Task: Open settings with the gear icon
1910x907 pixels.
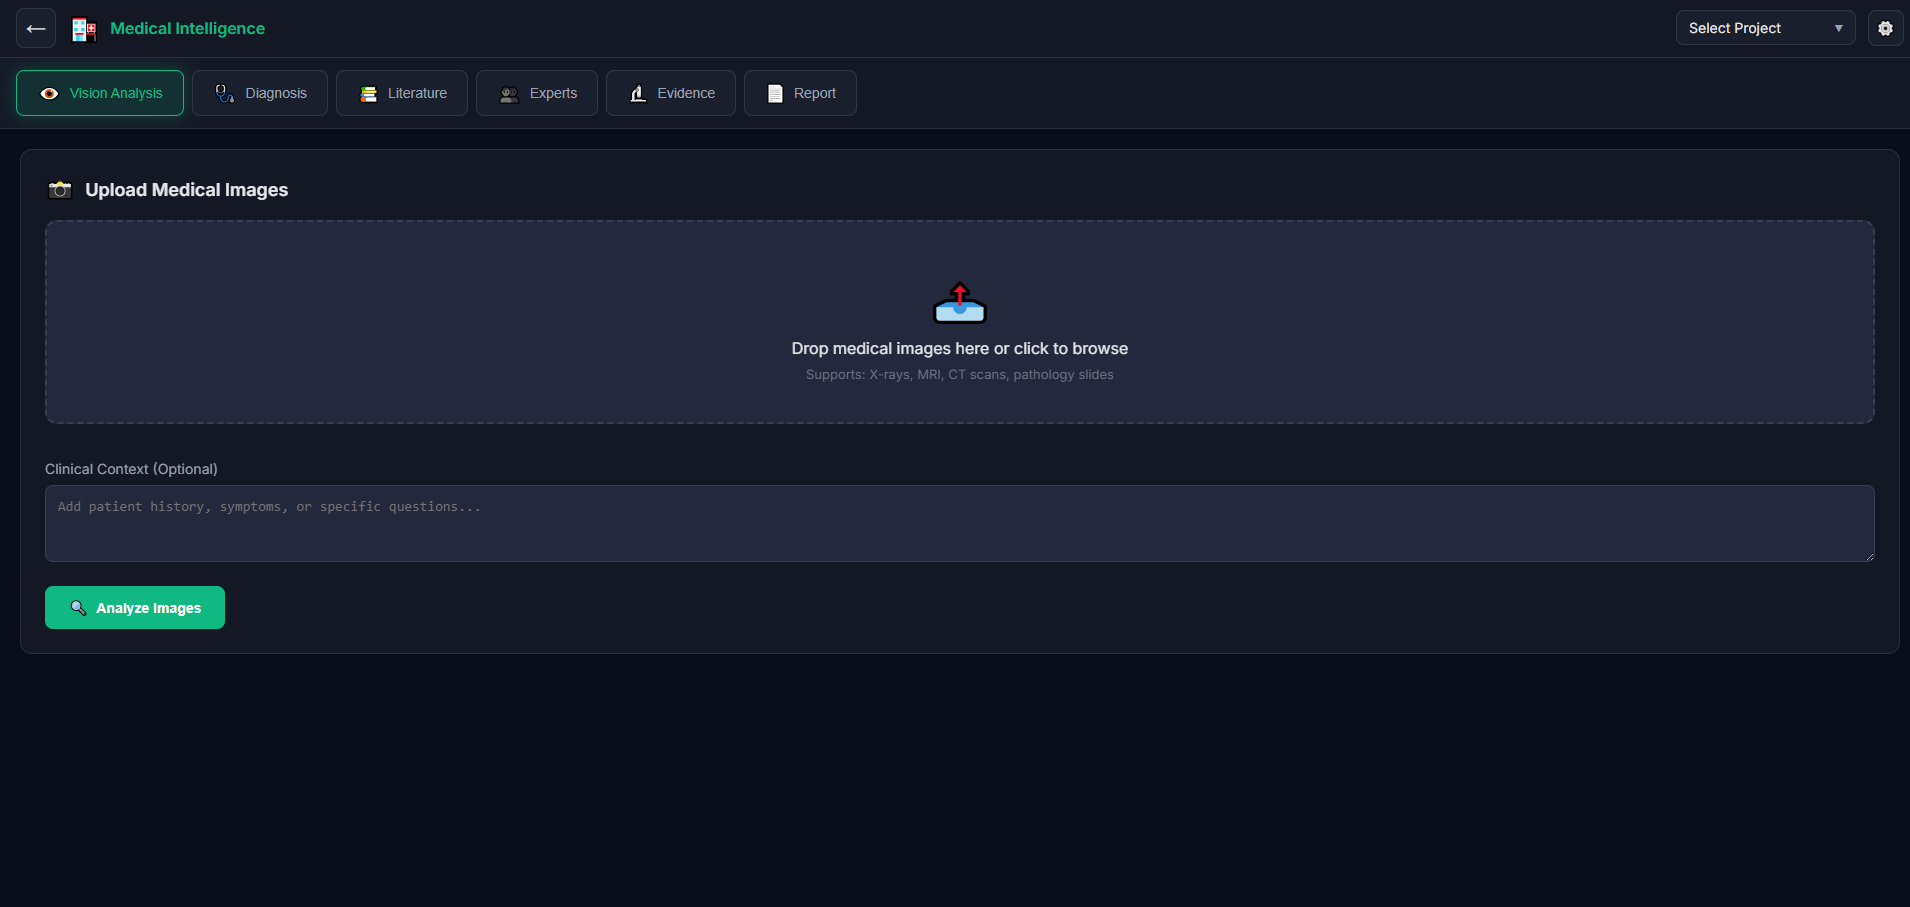Action: click(1885, 29)
